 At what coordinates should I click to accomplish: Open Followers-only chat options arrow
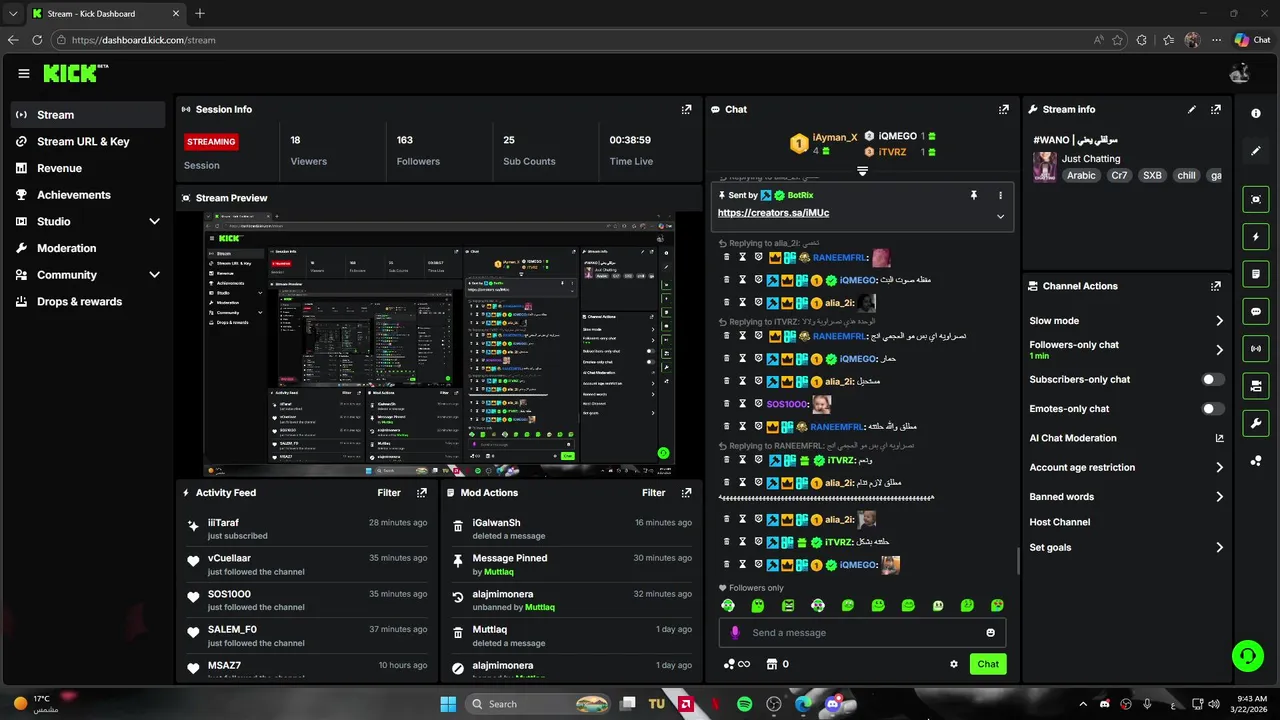(1219, 350)
